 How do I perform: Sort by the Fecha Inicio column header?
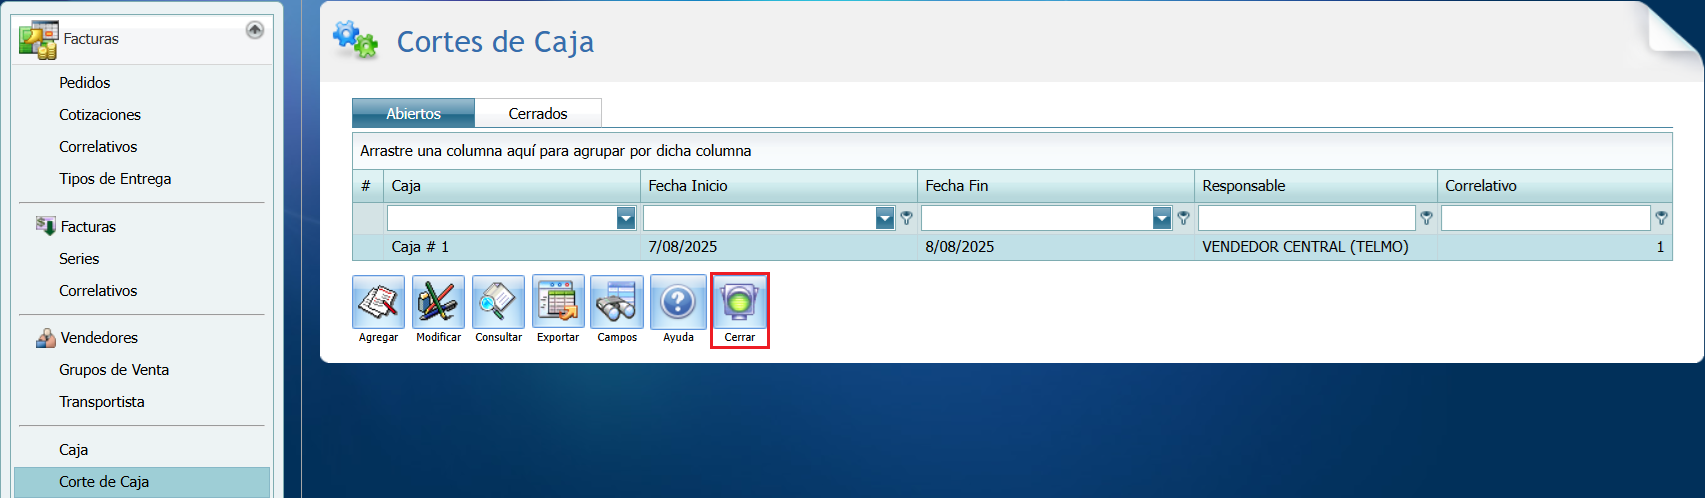(779, 186)
